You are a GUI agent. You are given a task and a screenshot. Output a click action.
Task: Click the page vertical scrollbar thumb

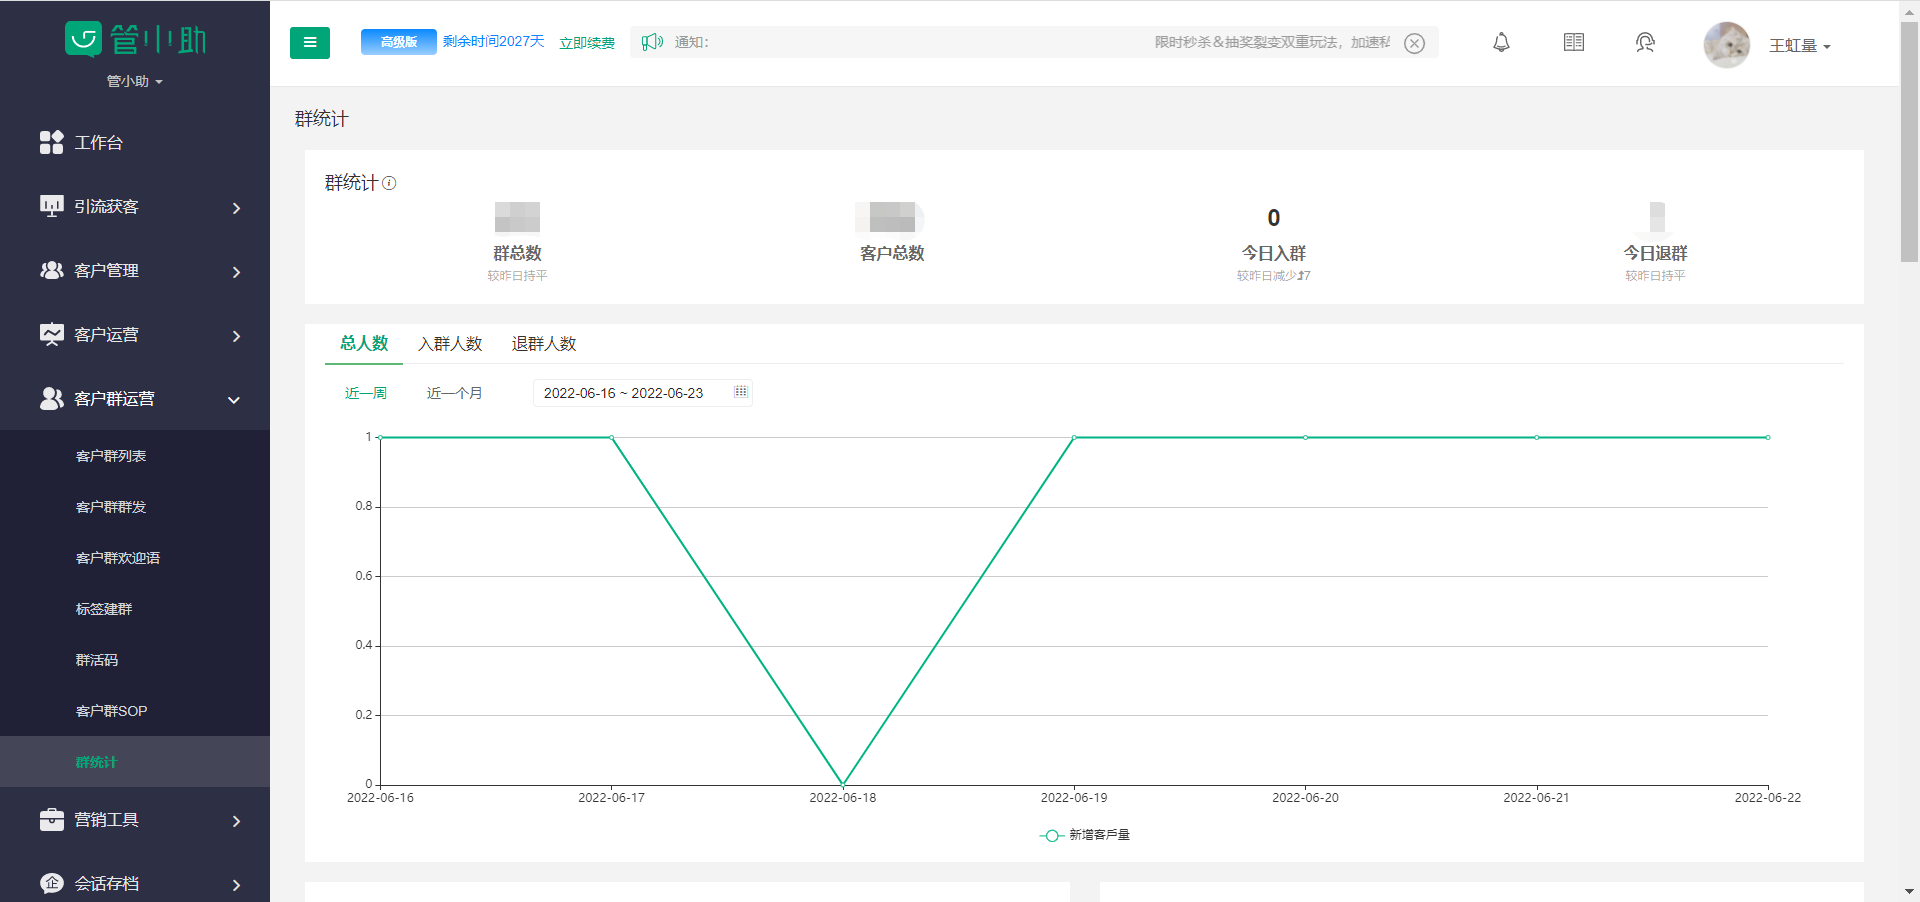(1909, 140)
